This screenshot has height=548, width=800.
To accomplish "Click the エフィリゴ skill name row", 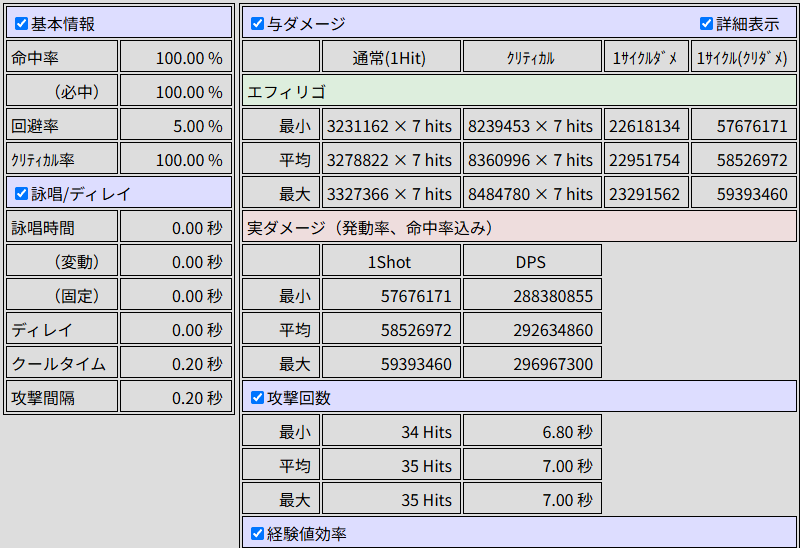I will (x=519, y=91).
